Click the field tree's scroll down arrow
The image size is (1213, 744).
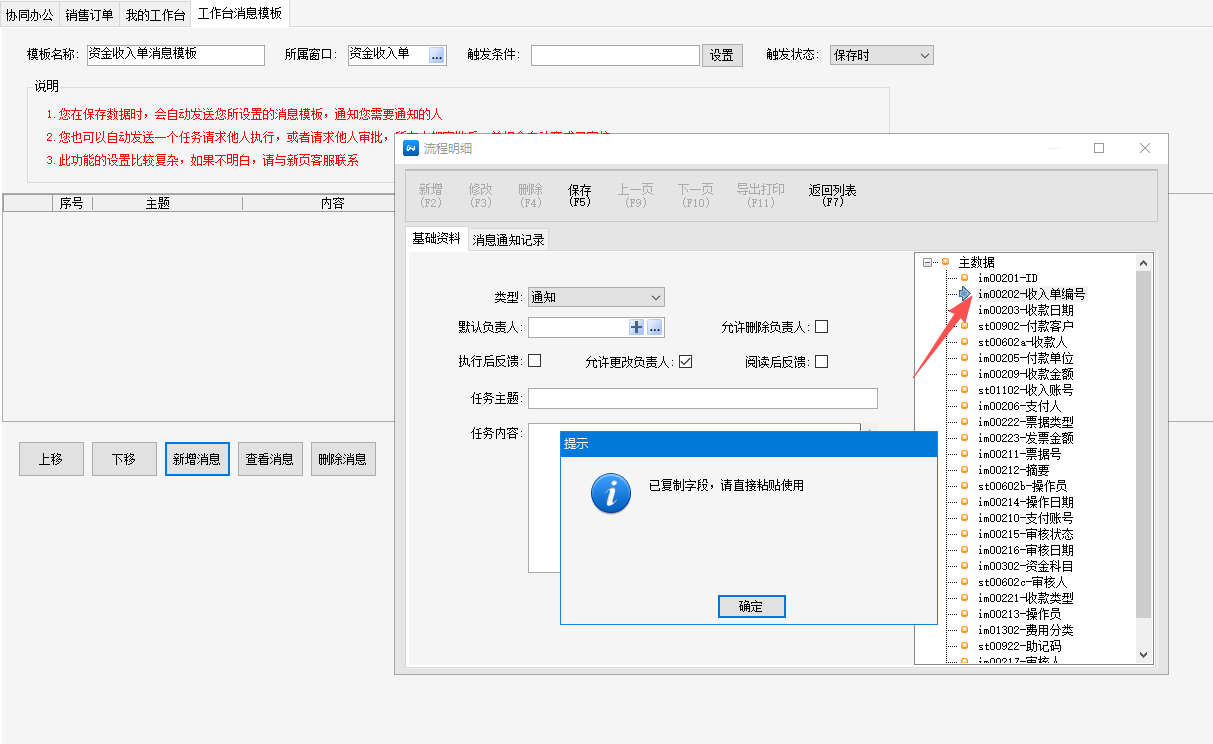[1145, 654]
